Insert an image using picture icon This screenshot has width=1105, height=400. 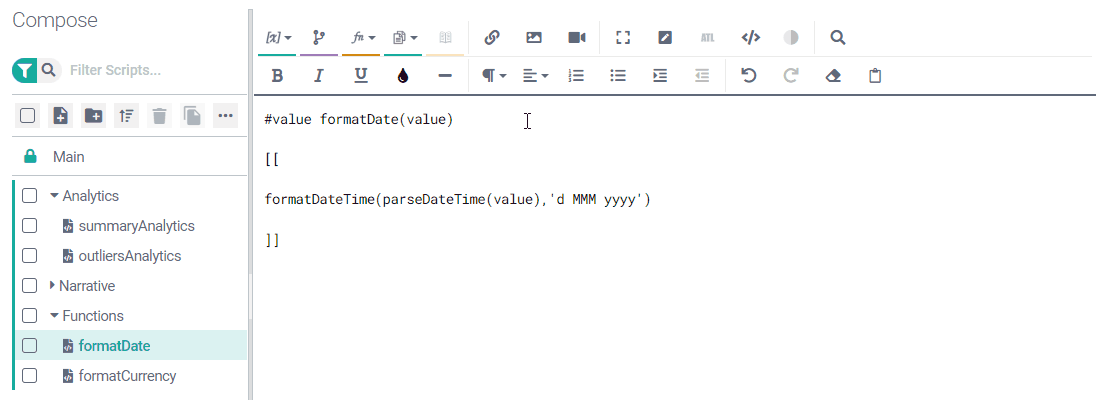pyautogui.click(x=534, y=38)
